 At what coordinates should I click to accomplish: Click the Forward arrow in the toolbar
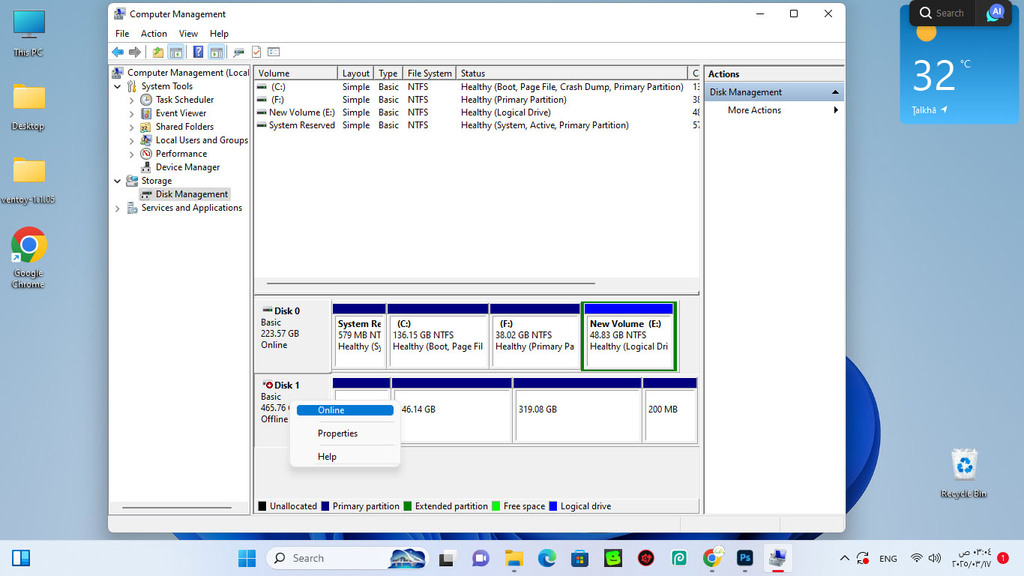click(135, 52)
